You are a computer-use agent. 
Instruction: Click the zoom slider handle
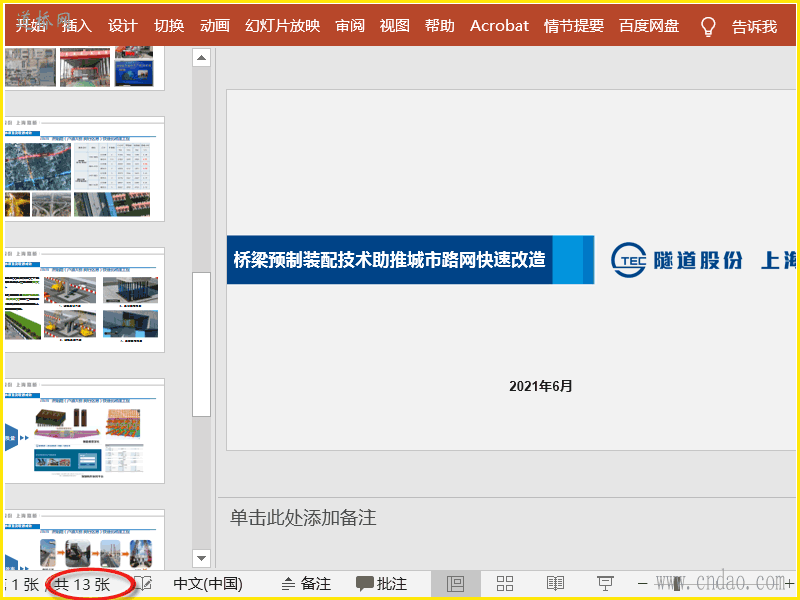677,584
